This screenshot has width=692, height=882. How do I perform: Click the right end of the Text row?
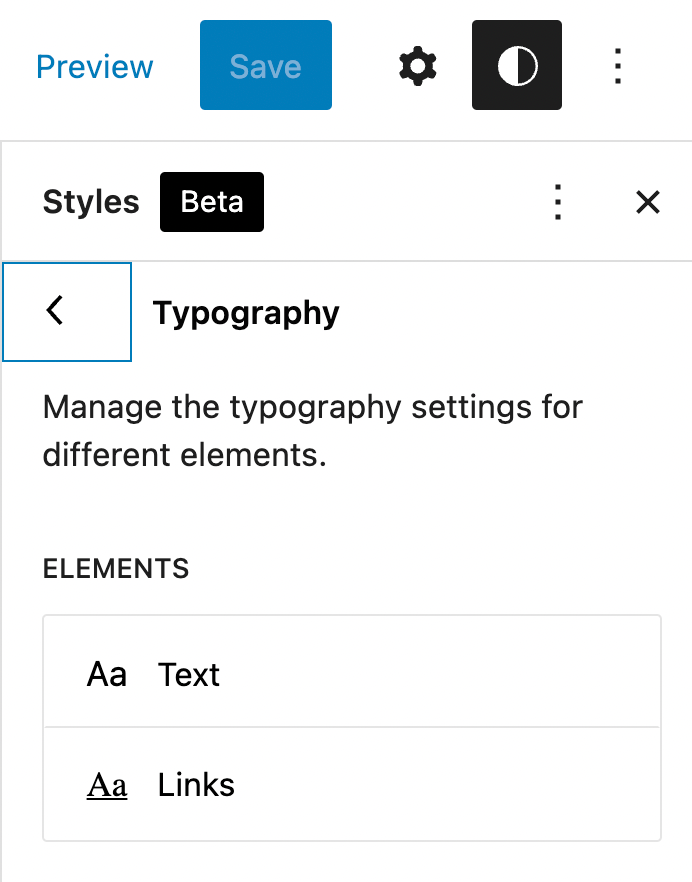[620, 675]
